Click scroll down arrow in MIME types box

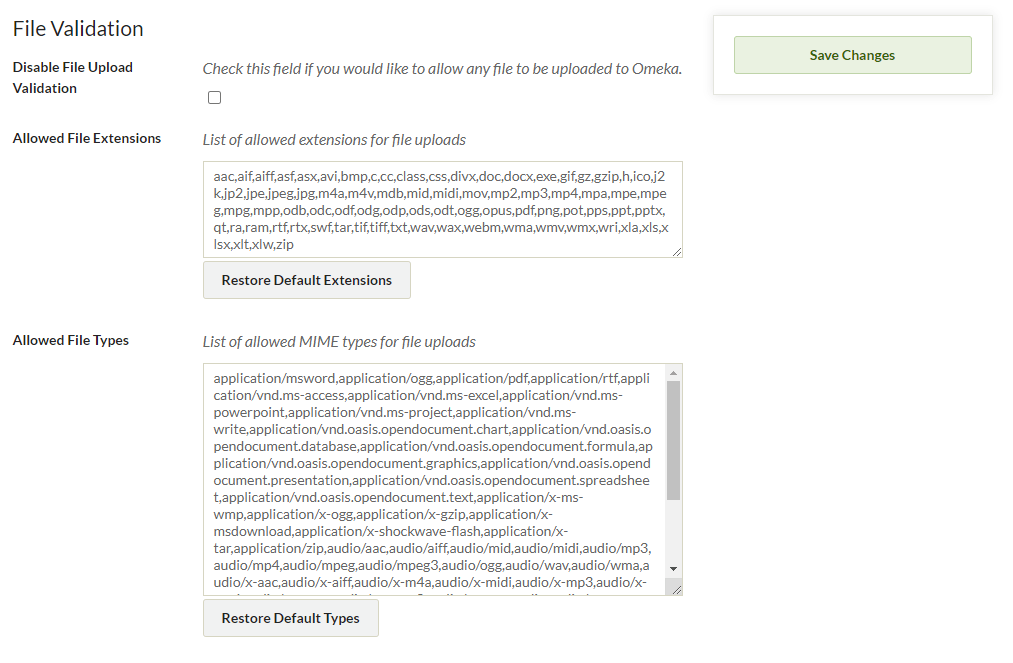pyautogui.click(x=673, y=568)
